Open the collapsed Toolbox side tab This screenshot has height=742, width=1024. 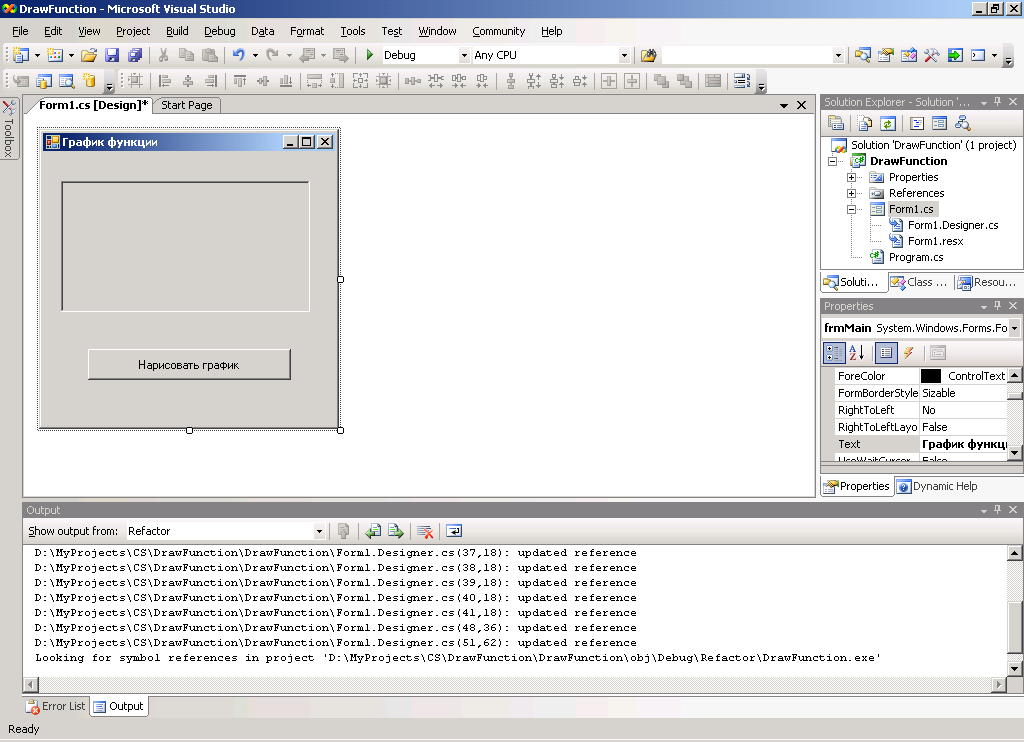(x=9, y=129)
